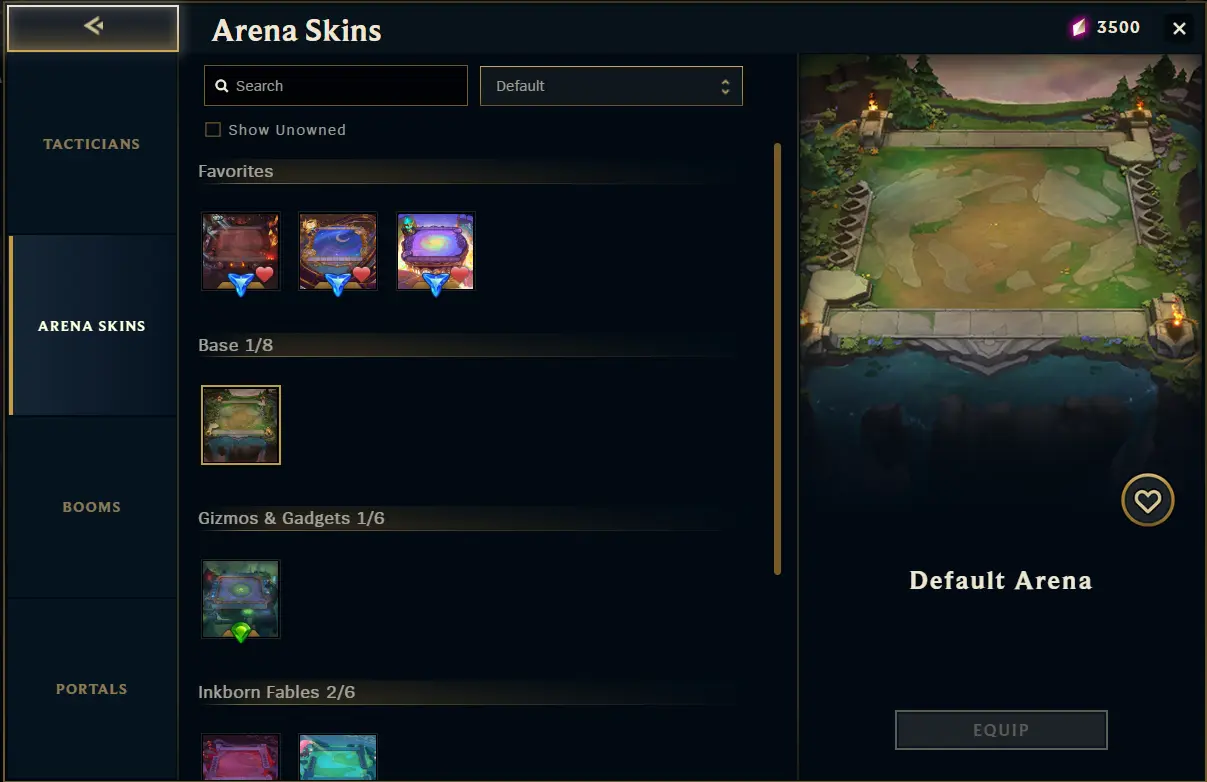Switch to the Booms tab
Viewport: 1207px width, 782px height.
92,507
